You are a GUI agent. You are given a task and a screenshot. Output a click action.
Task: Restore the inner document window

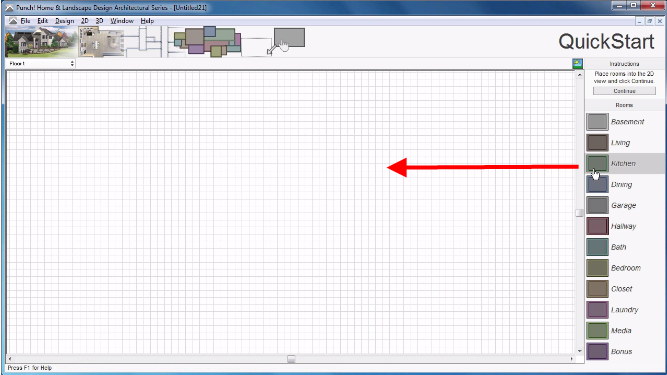click(x=650, y=21)
